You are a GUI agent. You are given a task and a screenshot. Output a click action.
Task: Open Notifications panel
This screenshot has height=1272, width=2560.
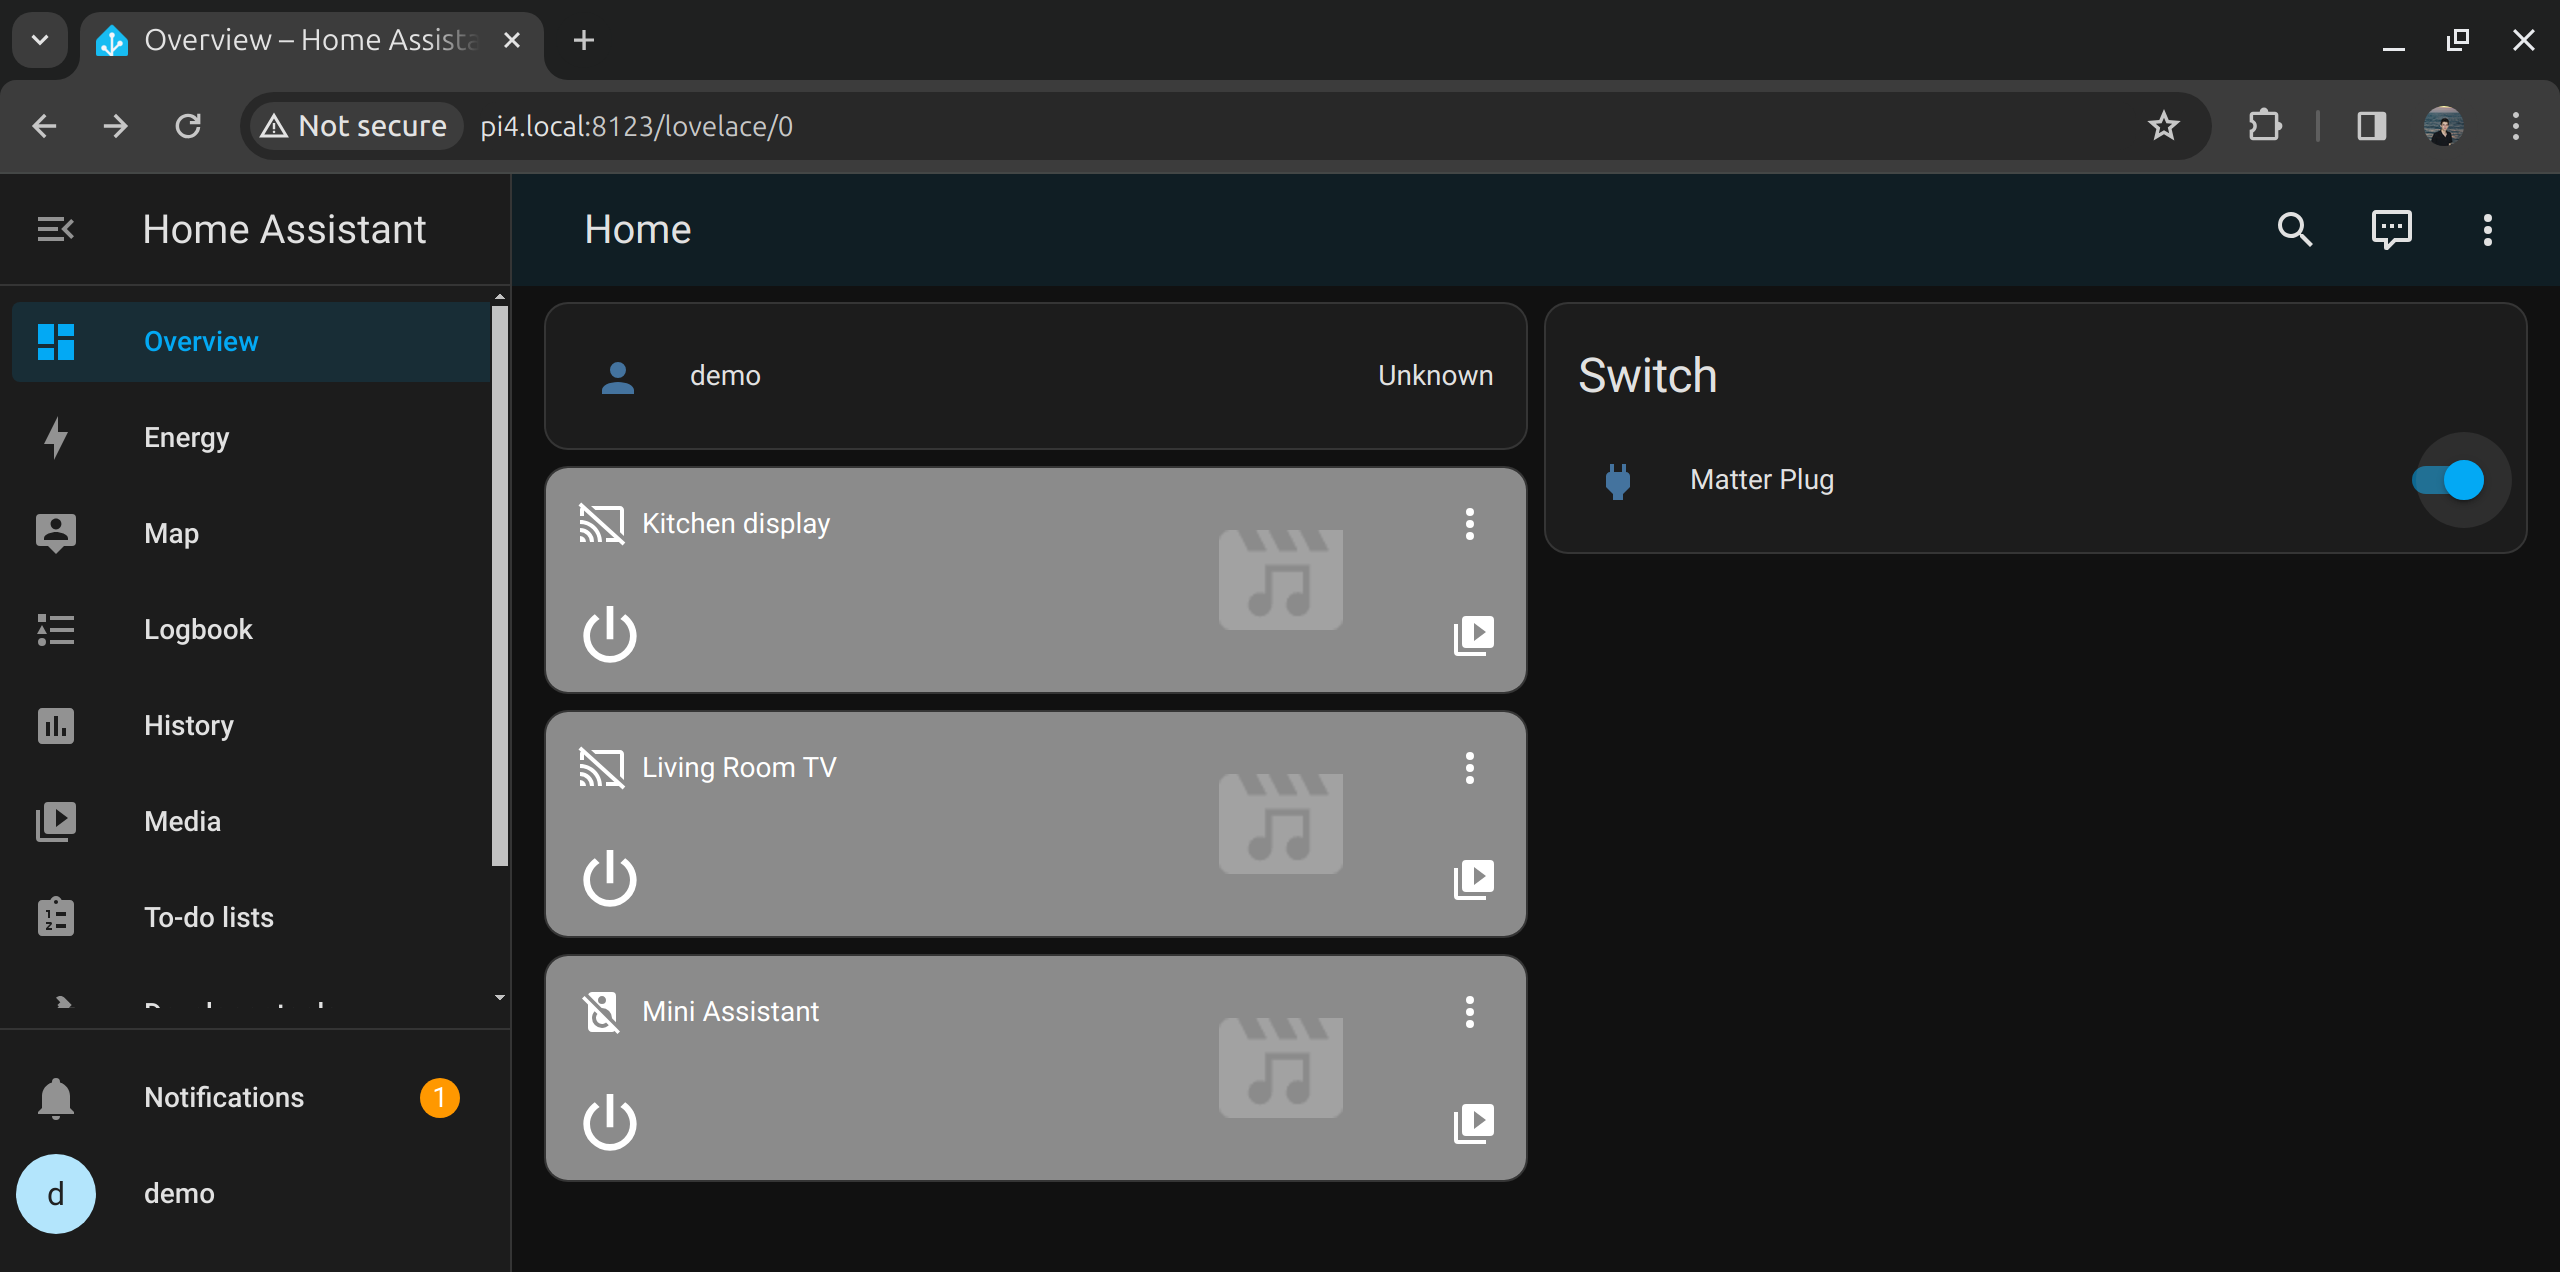pyautogui.click(x=224, y=1098)
